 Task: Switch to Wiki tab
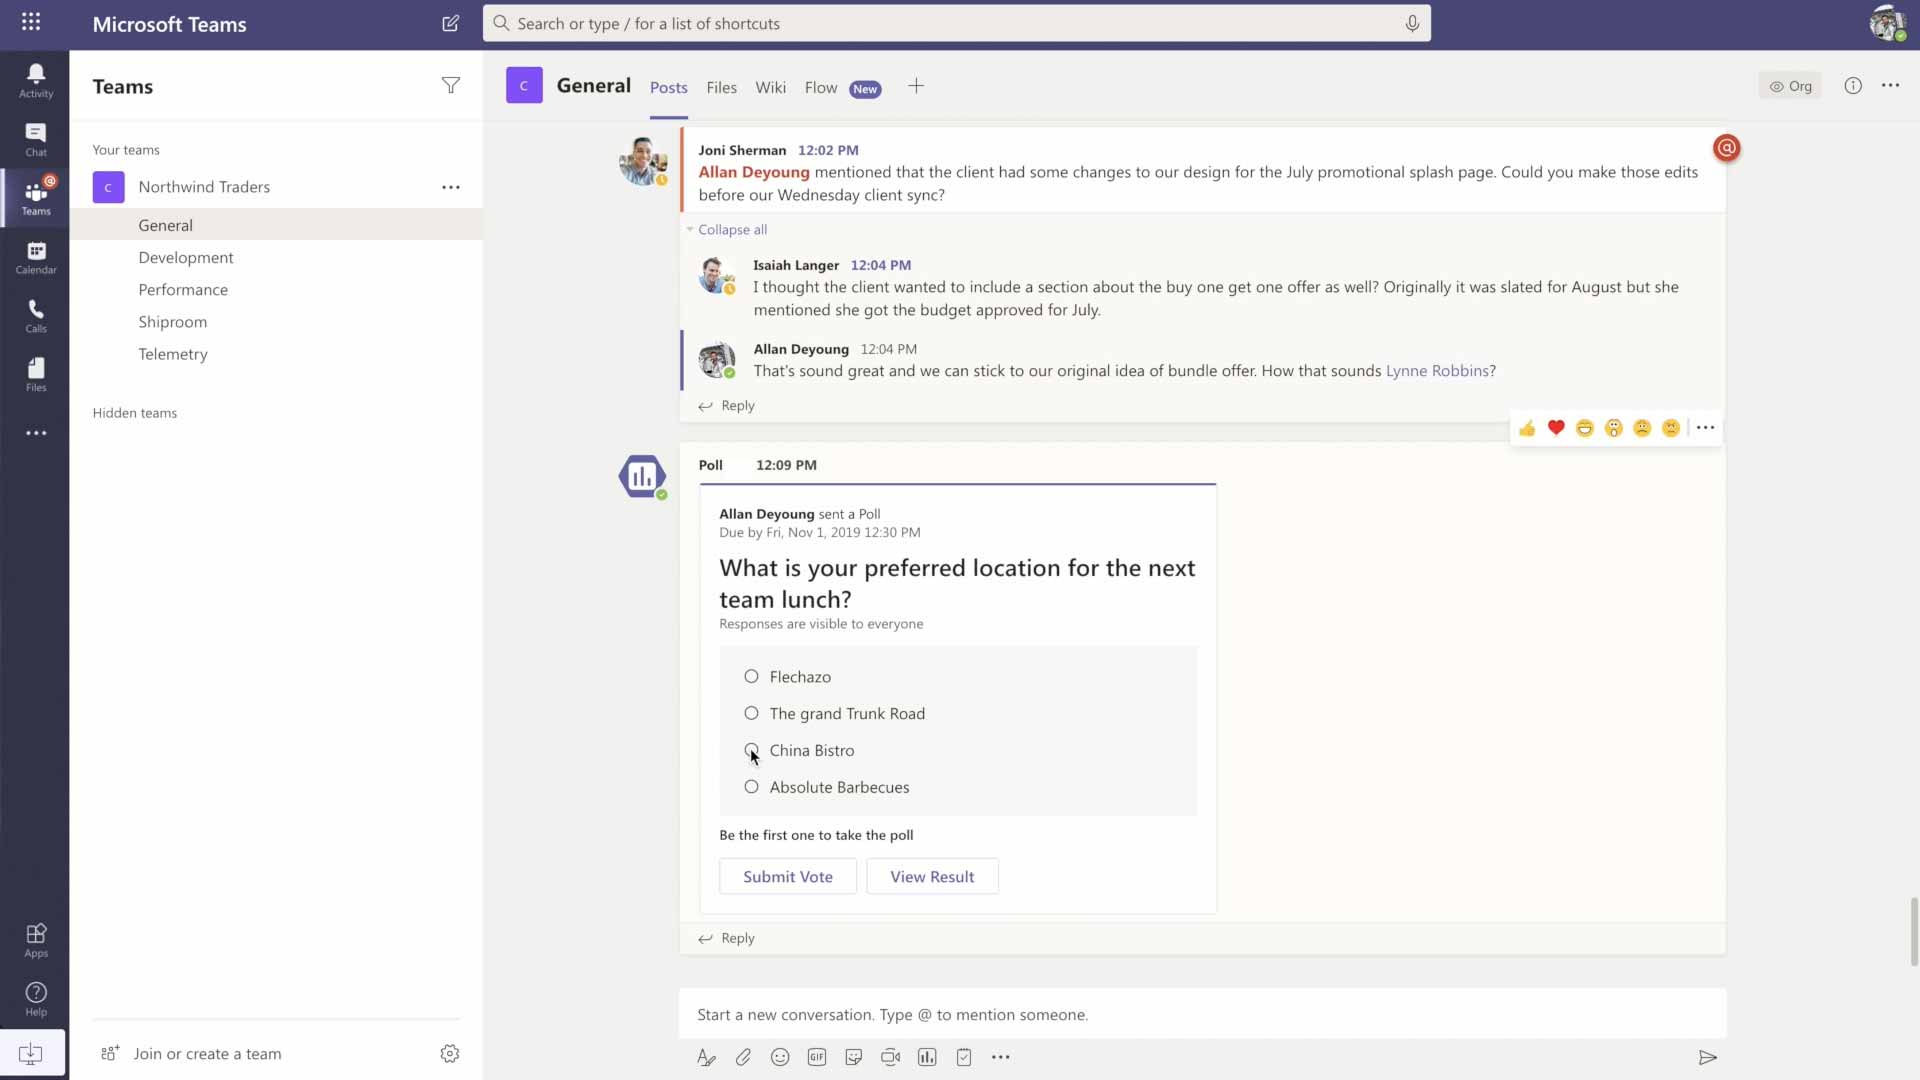pos(770,87)
